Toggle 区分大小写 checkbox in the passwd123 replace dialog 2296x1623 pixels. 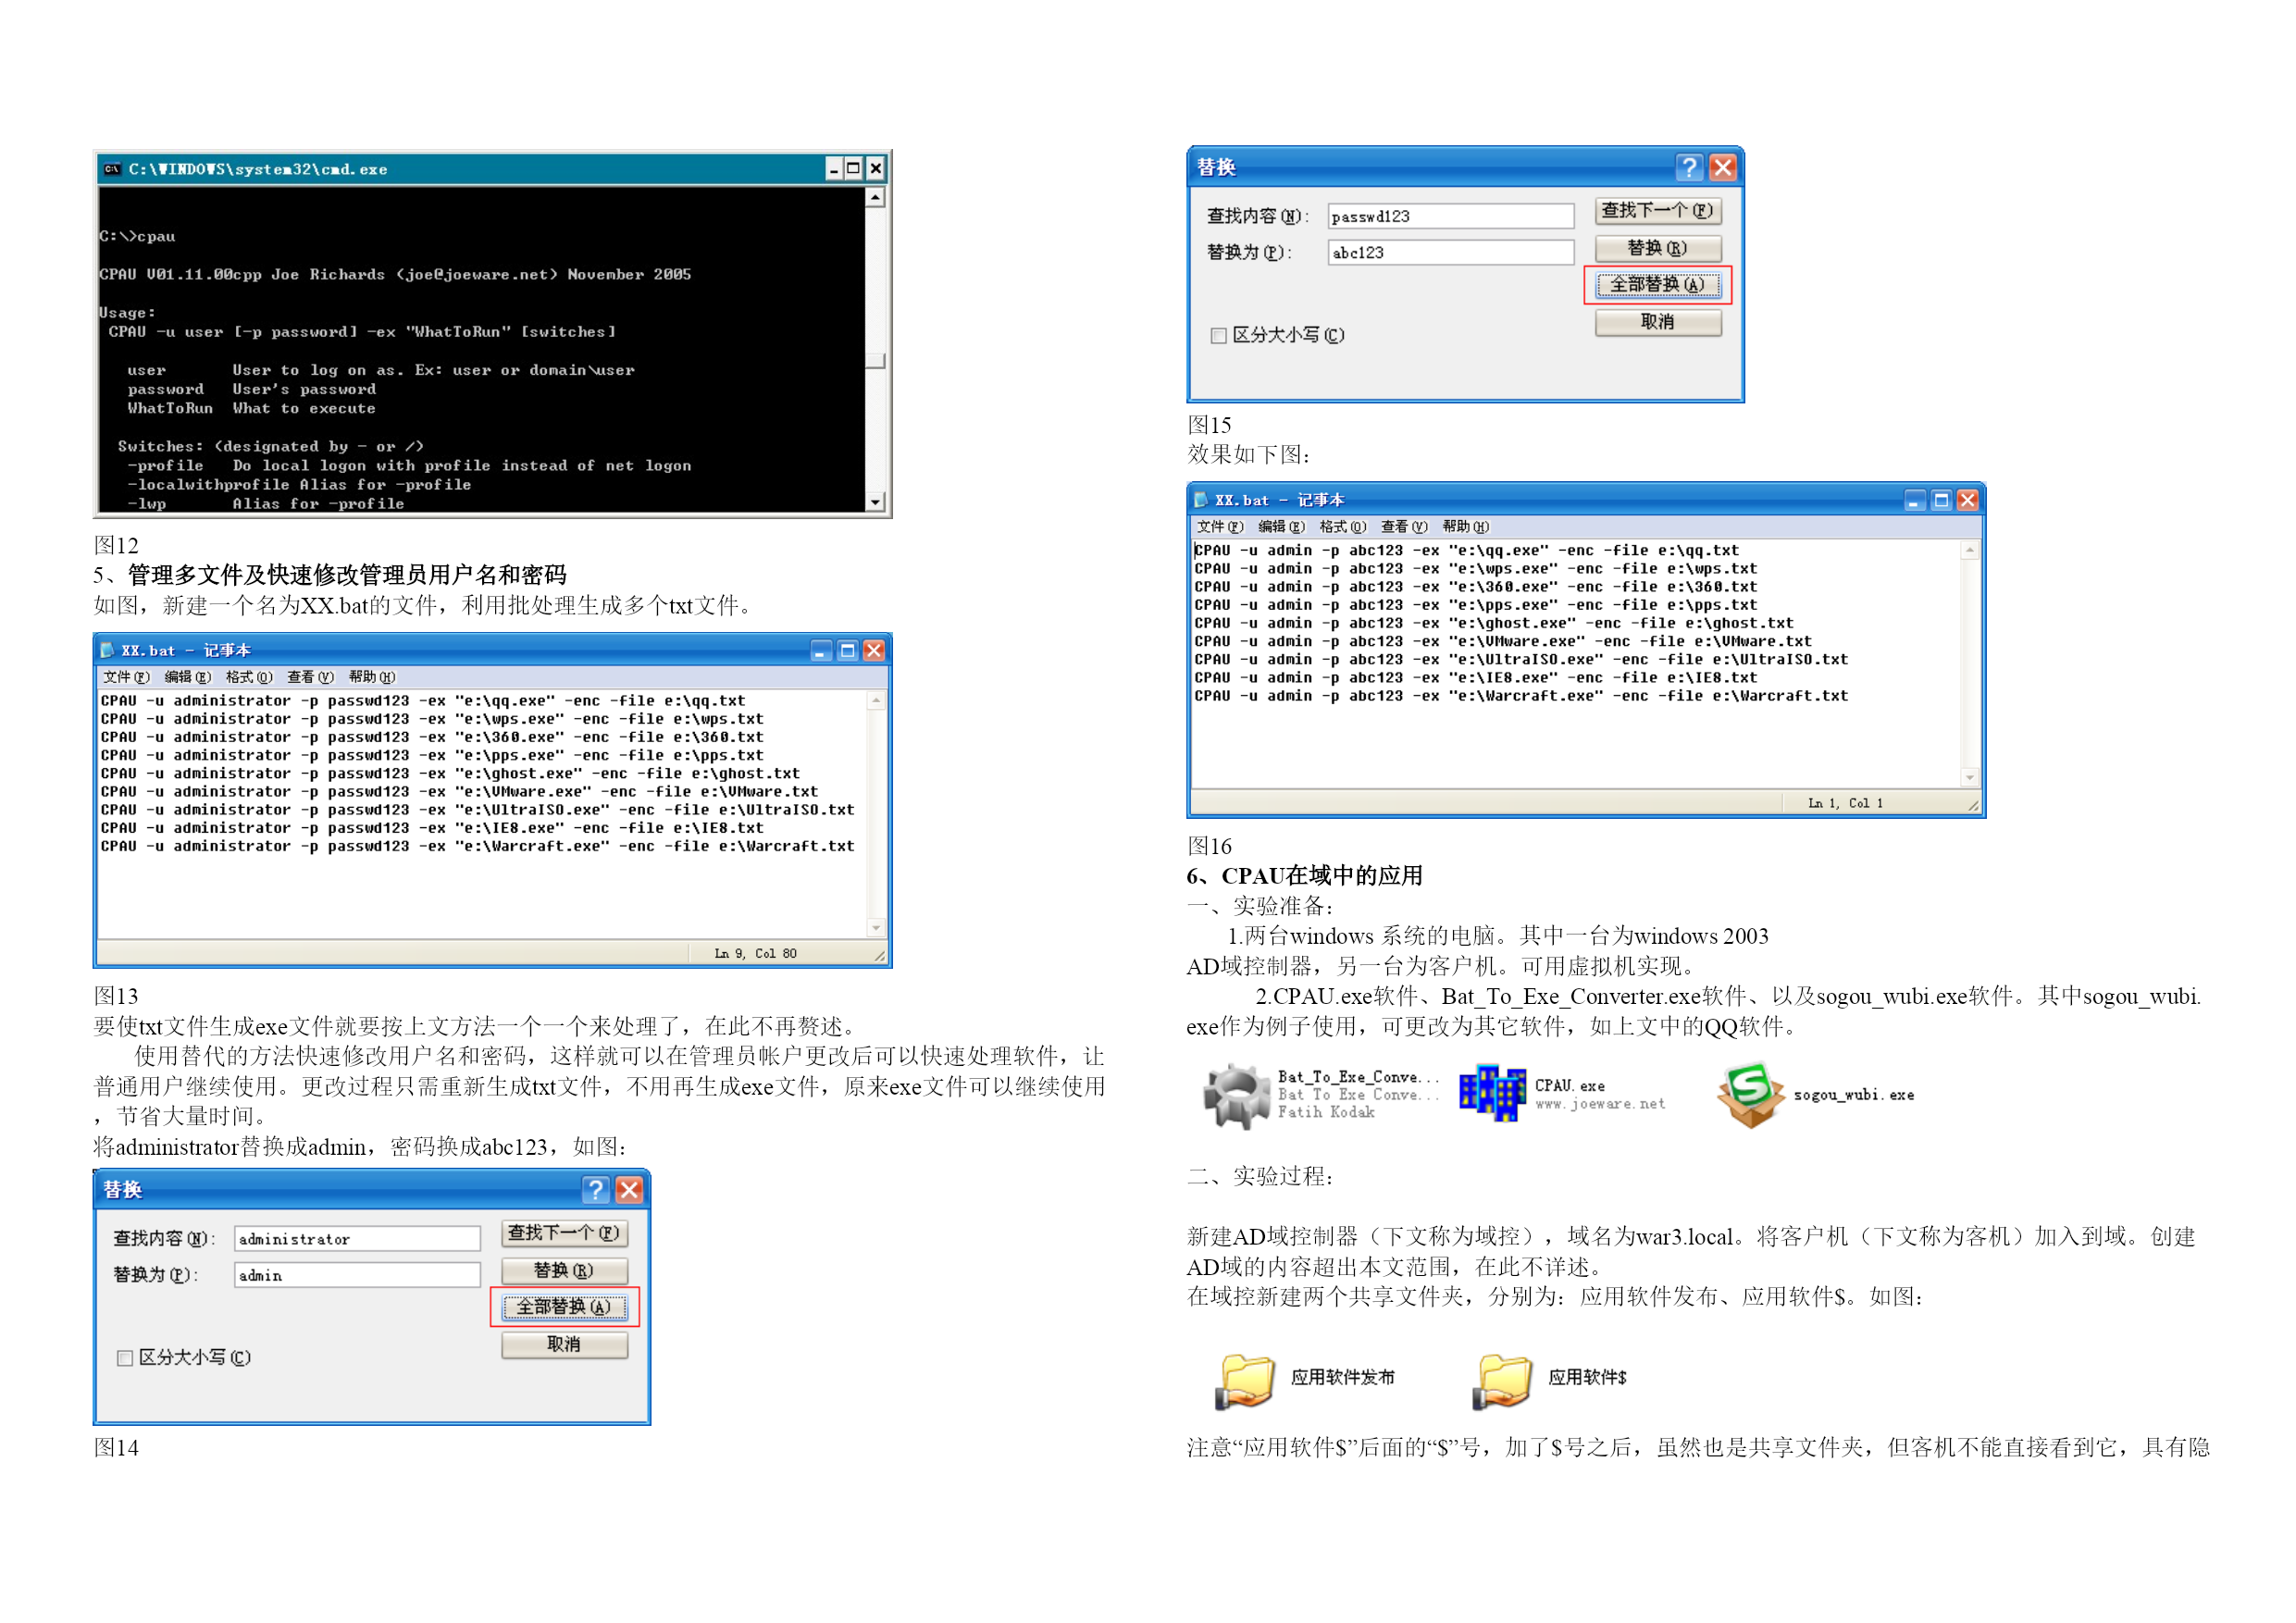coord(1219,336)
